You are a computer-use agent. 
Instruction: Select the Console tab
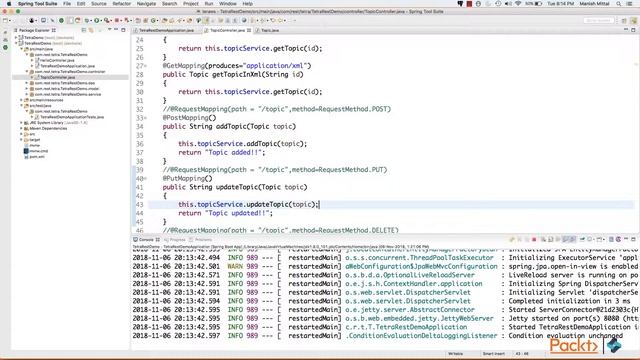click(147, 240)
